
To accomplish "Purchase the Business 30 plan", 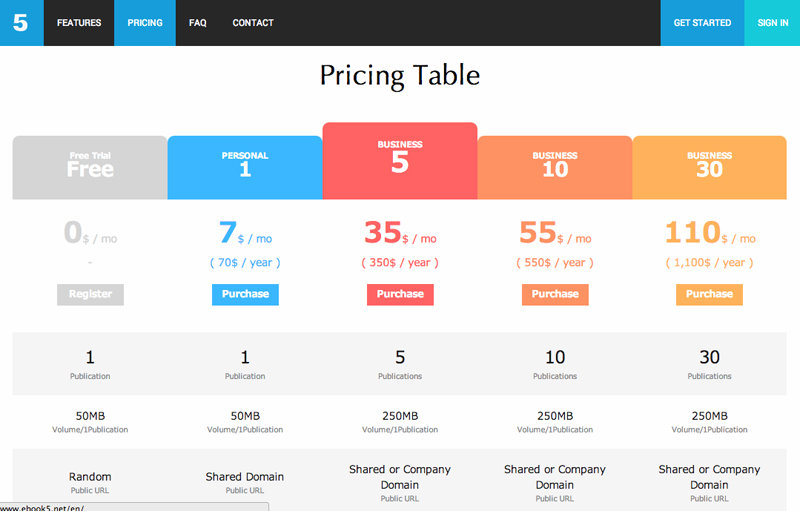I will pyautogui.click(x=709, y=294).
